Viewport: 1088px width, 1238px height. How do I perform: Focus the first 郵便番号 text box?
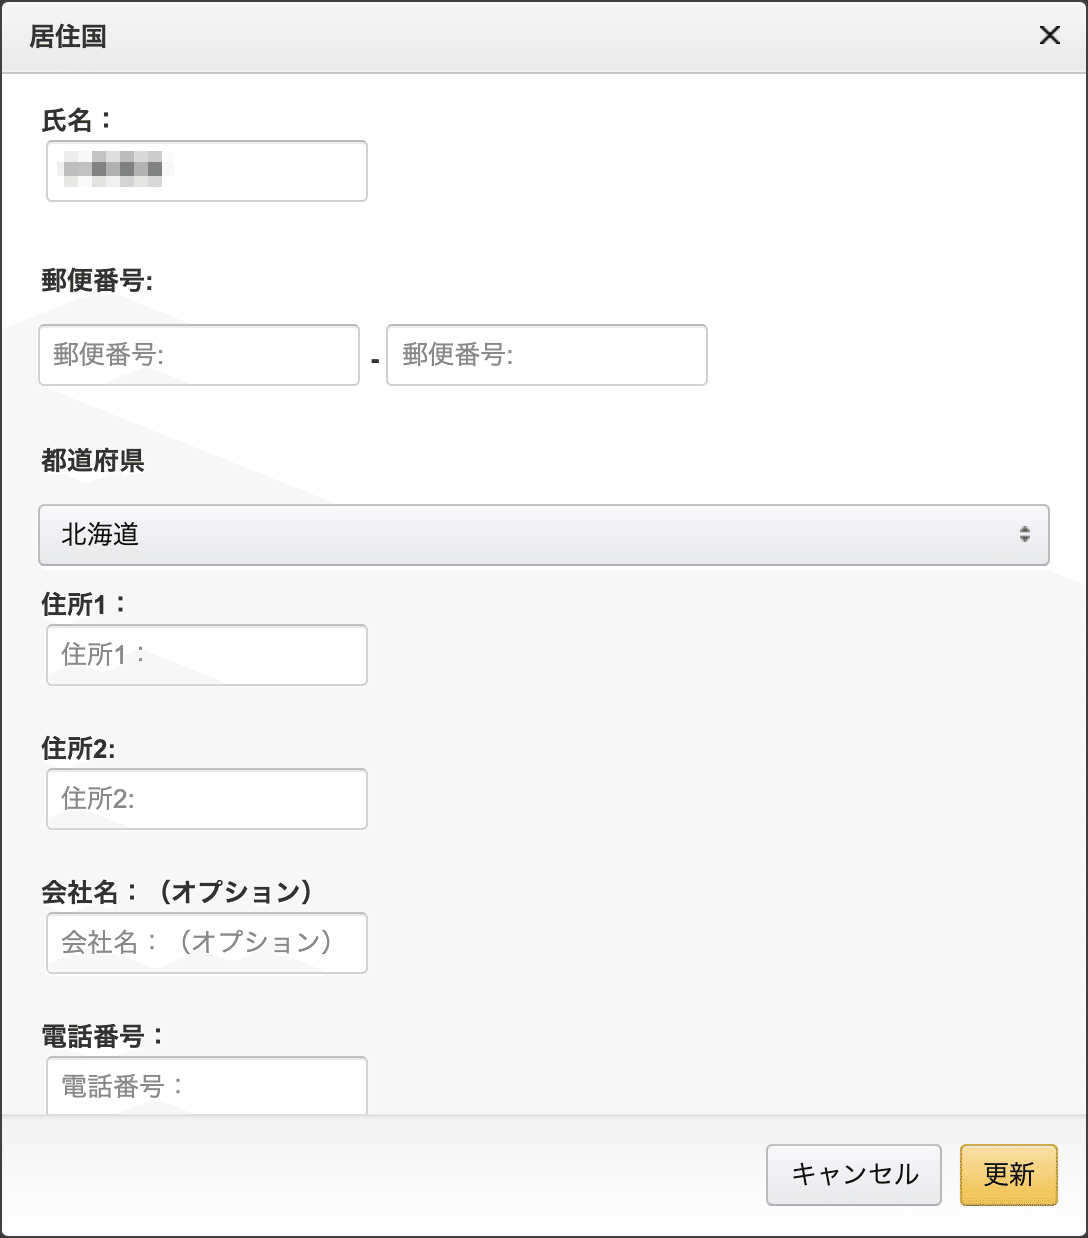[199, 355]
